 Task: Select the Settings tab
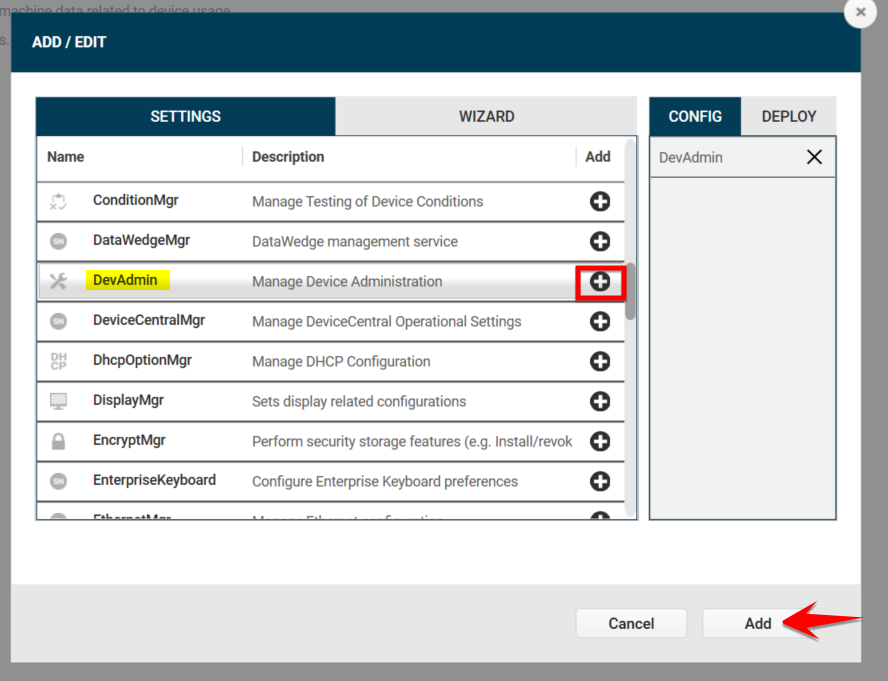[x=185, y=116]
